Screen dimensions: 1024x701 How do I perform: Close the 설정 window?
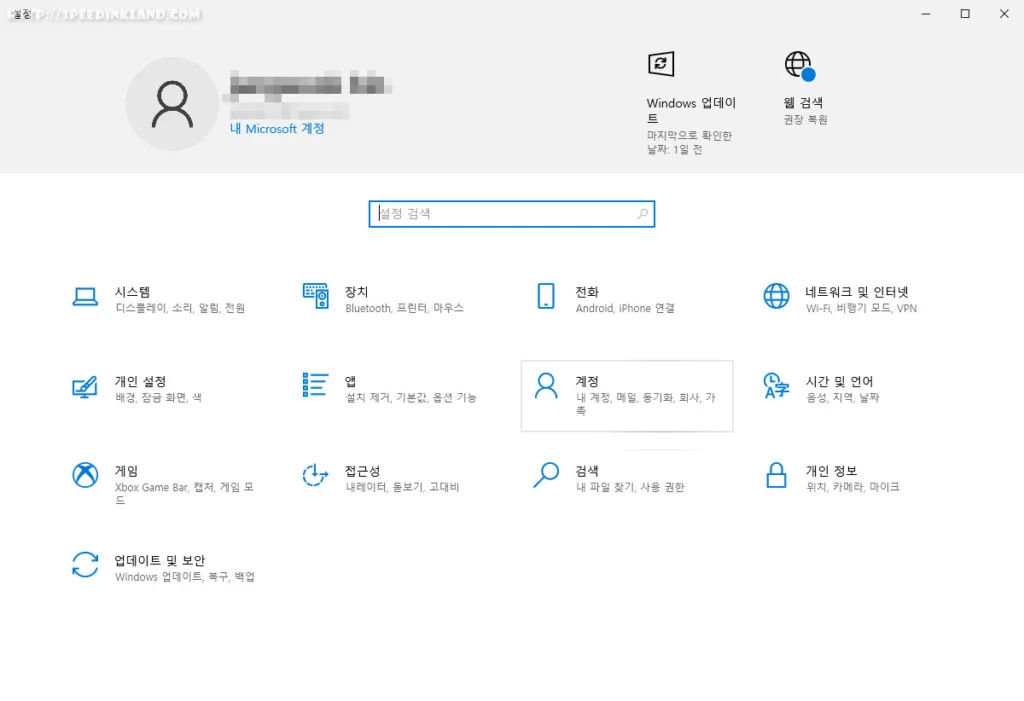coord(1004,14)
